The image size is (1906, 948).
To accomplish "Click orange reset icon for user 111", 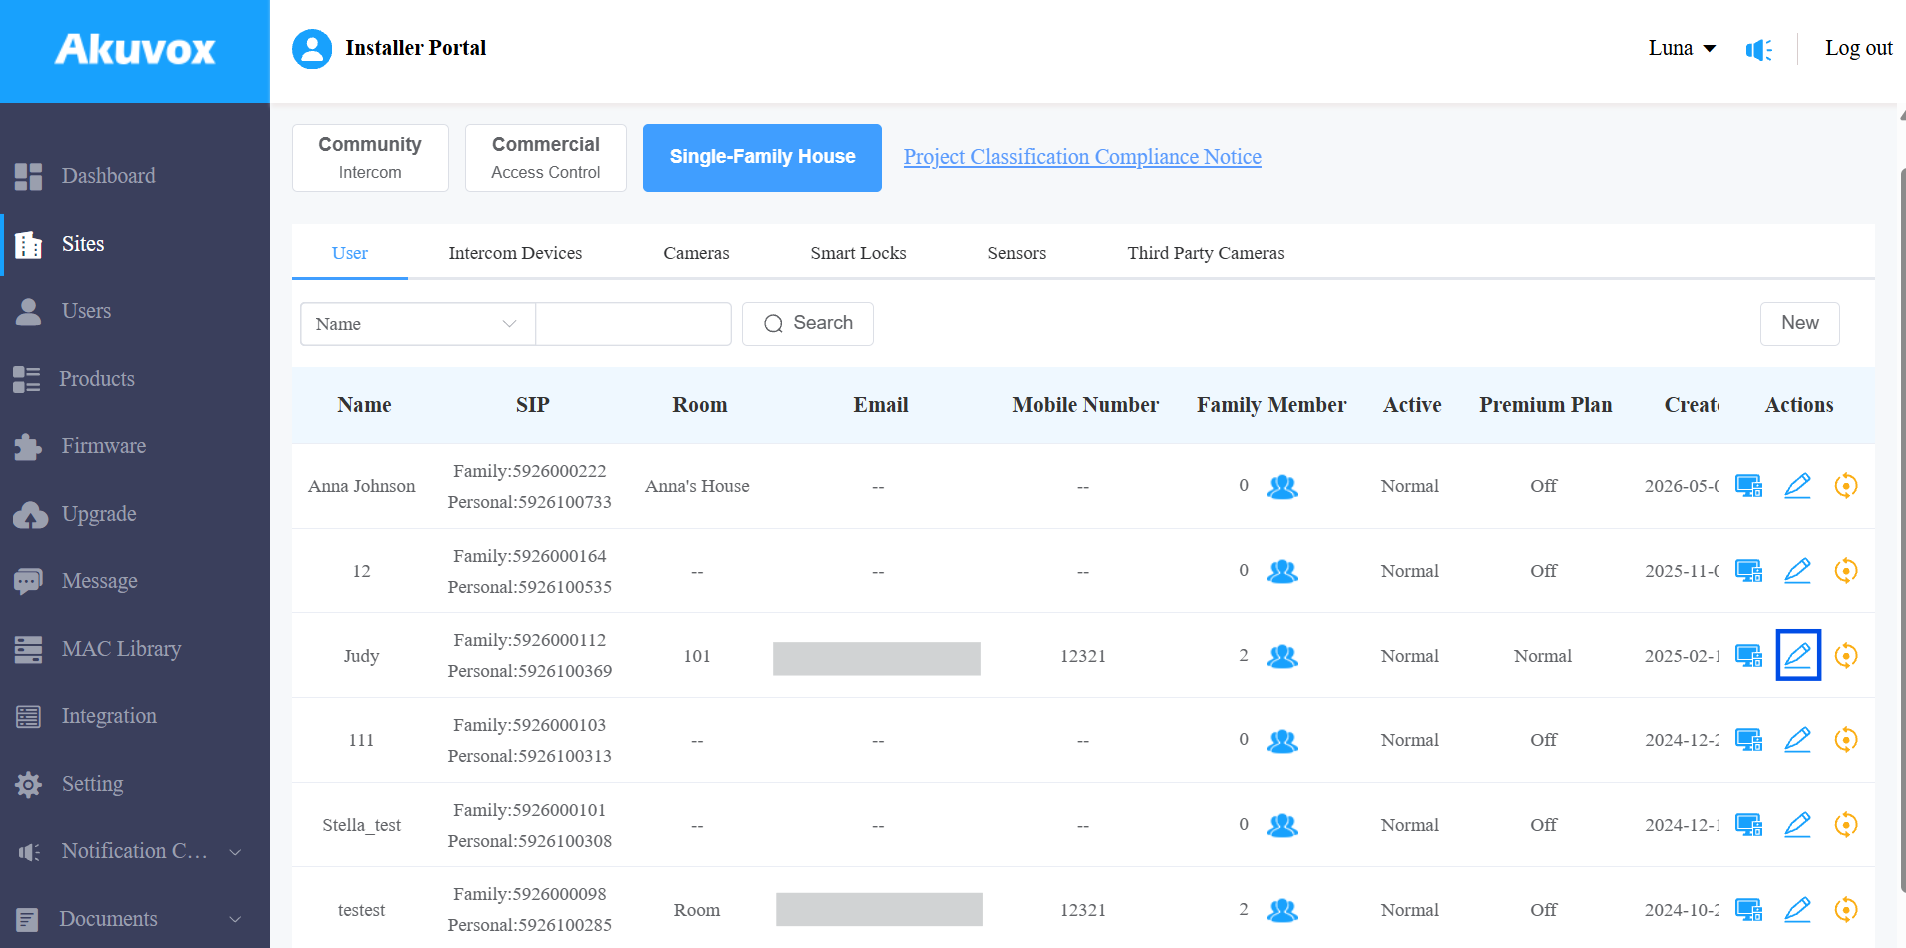I will (x=1846, y=740).
